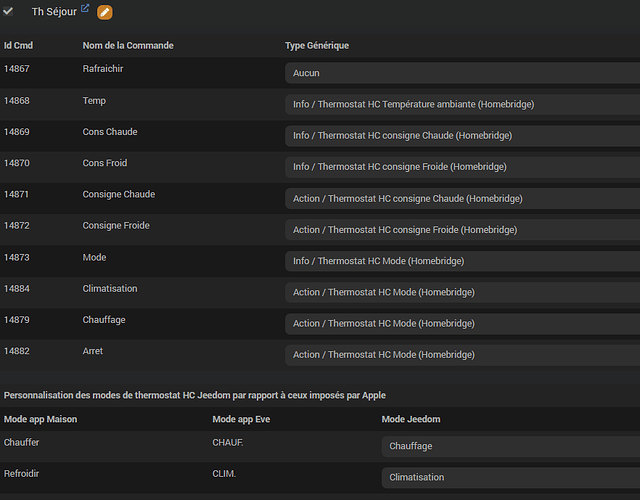Expand the generic type dropdown for Temp
The width and height of the screenshot is (640, 500).
point(462,104)
